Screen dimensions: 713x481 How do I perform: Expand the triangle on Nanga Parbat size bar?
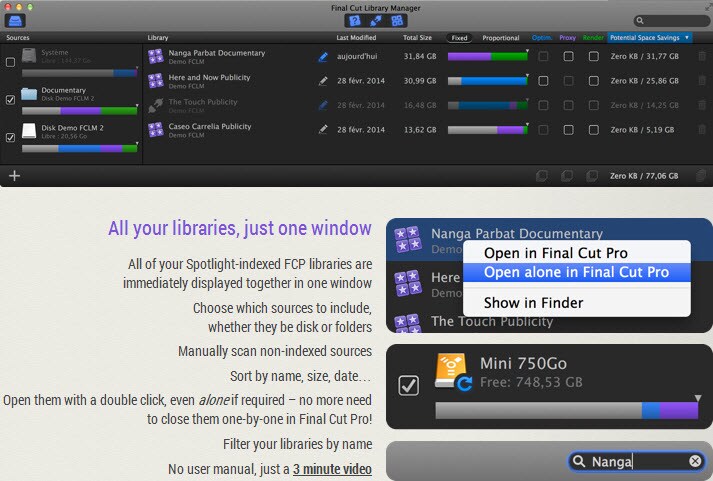pos(527,50)
